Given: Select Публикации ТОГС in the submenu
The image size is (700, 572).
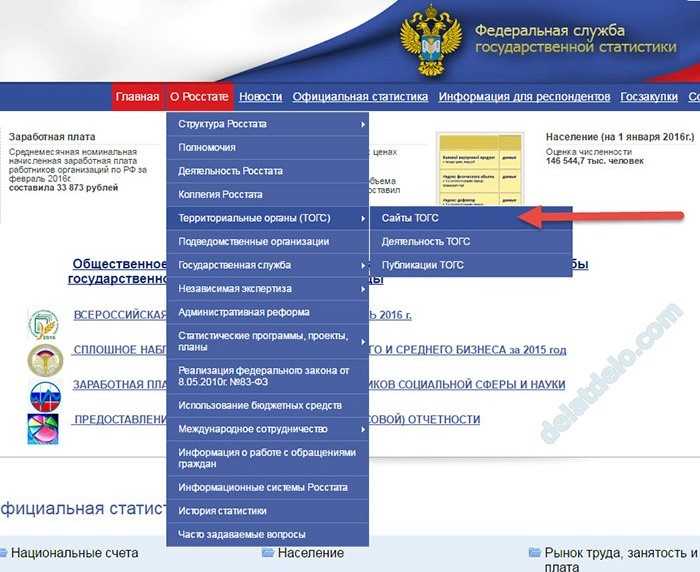Looking at the screenshot, I should (471, 265).
